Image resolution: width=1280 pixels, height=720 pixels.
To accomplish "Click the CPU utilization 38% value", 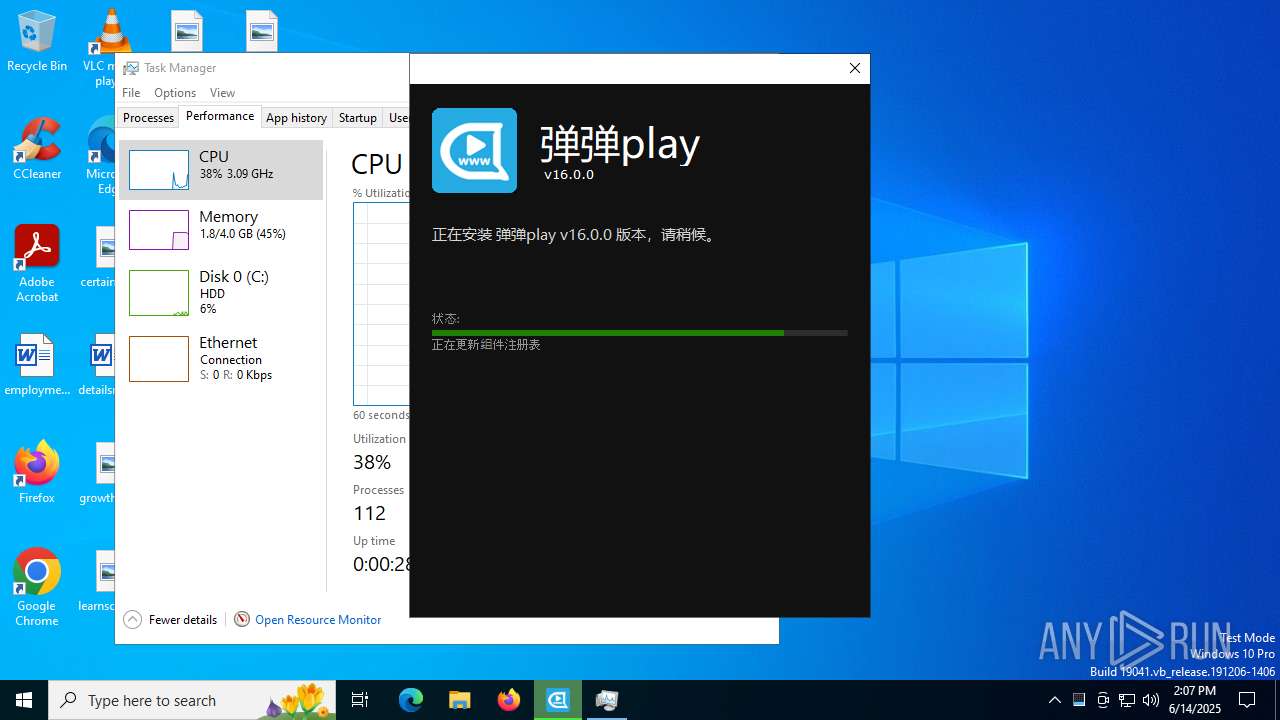I will (x=372, y=462).
